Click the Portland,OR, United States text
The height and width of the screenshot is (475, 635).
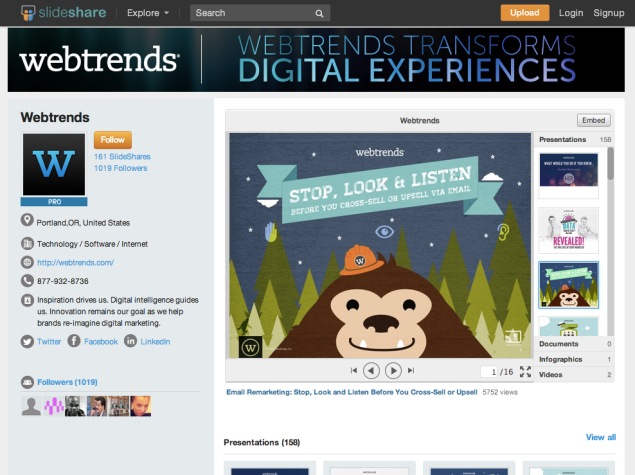tap(83, 223)
